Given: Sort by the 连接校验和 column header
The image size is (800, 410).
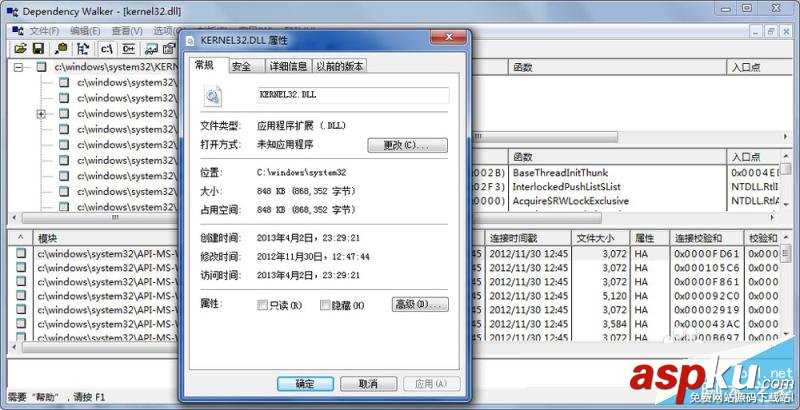Looking at the screenshot, I should point(706,238).
